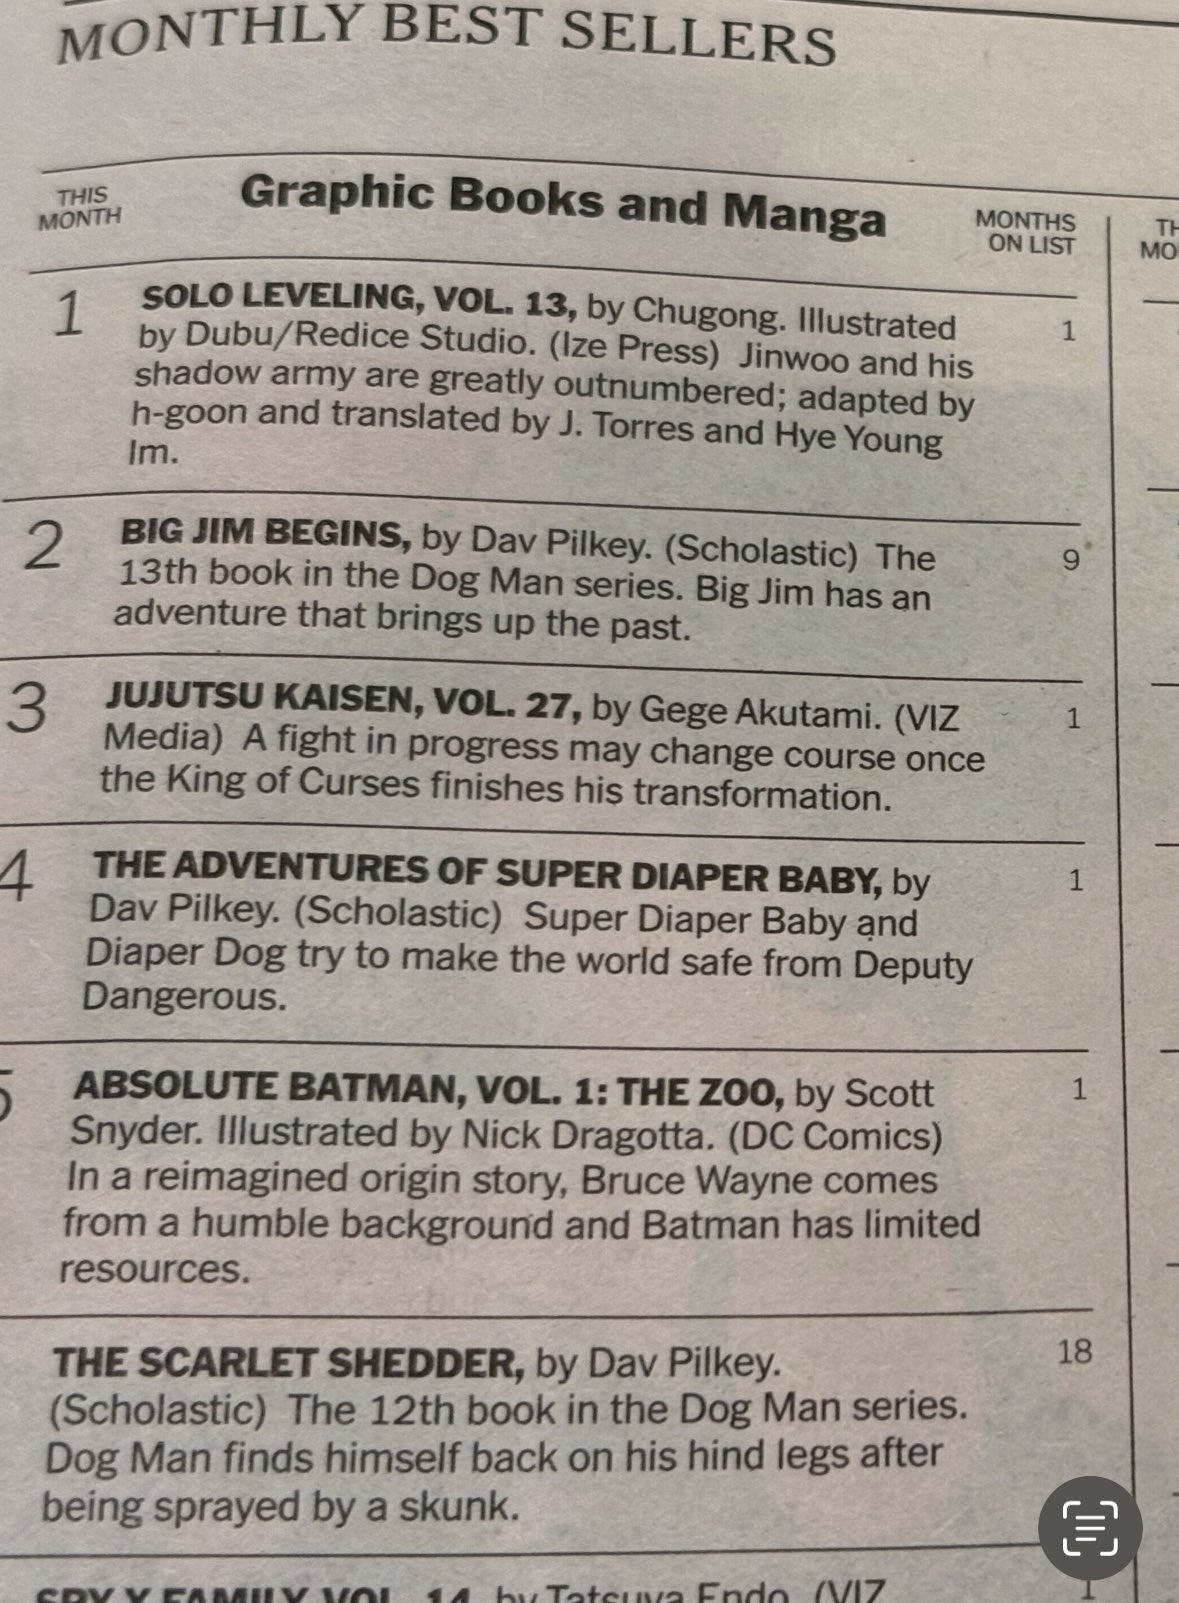The height and width of the screenshot is (1603, 1179).
Task: Tap The Scarlet Shedder title
Action: click(288, 1363)
